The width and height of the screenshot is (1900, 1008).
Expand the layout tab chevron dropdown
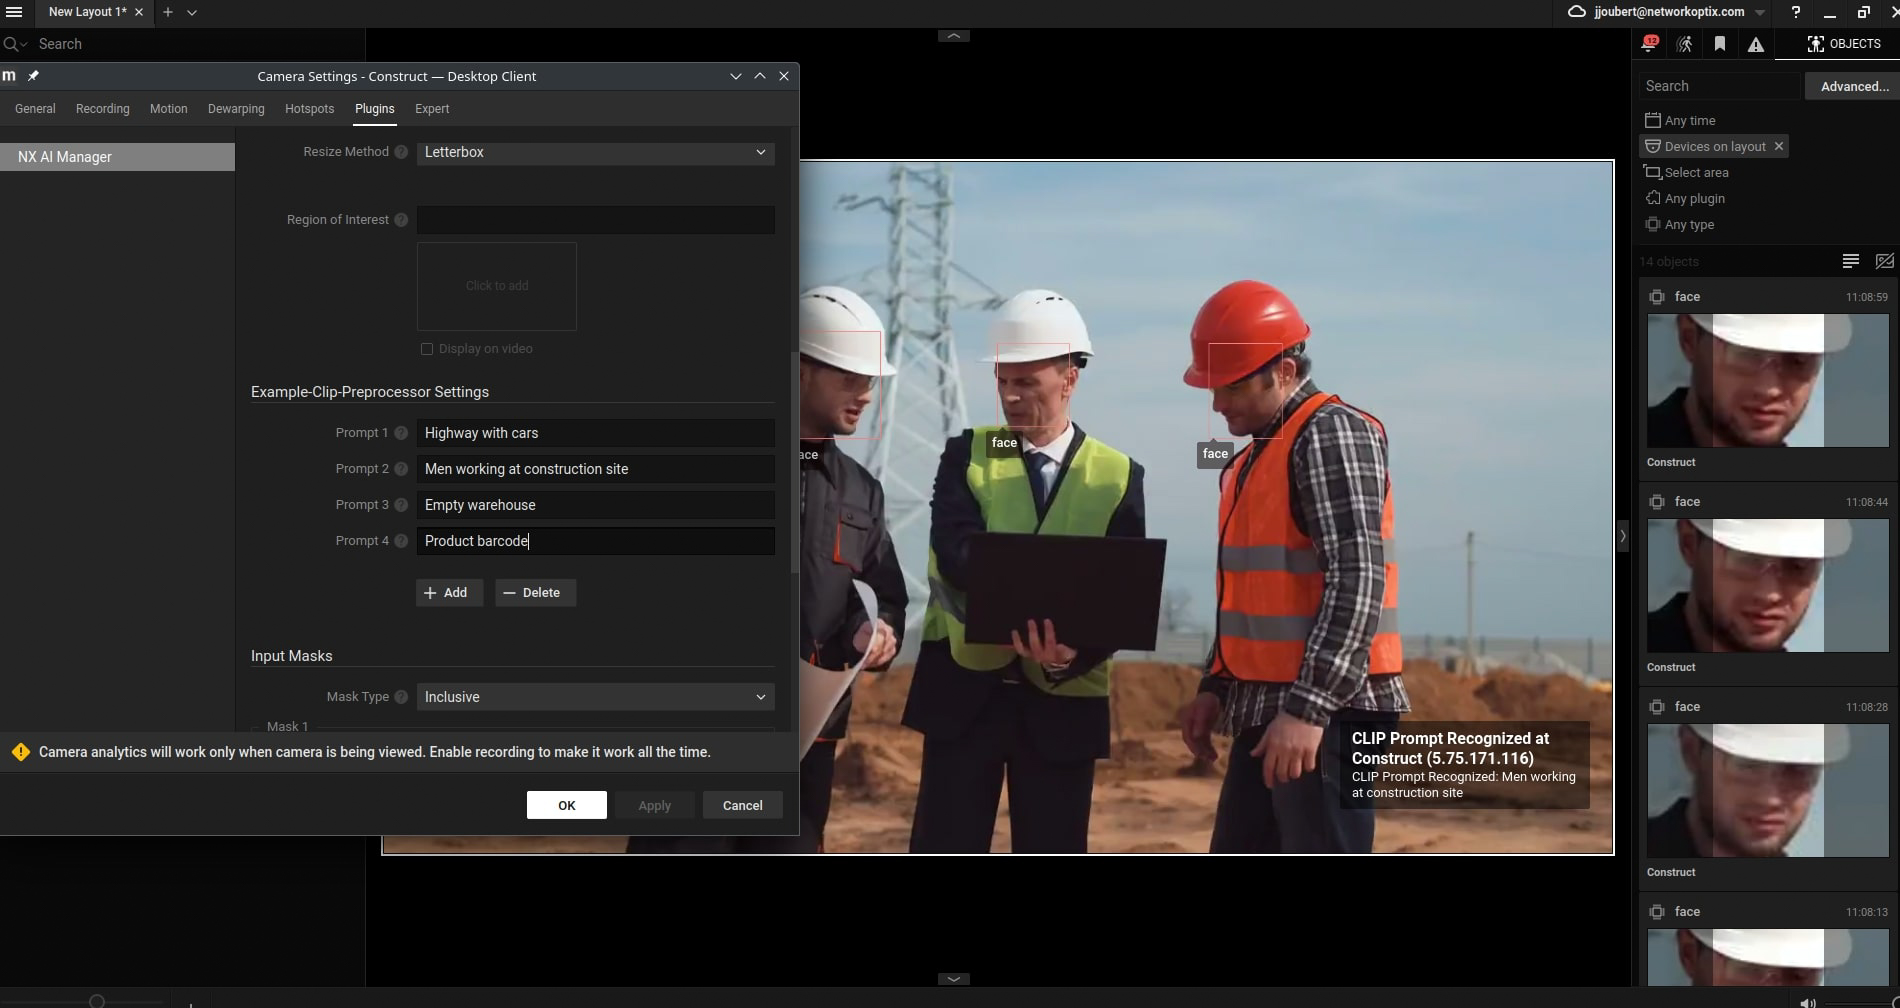pyautogui.click(x=192, y=12)
